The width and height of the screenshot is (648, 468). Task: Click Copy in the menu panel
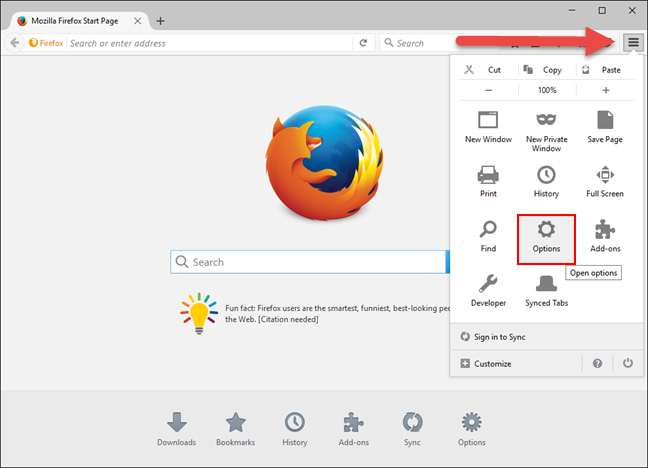[x=547, y=70]
